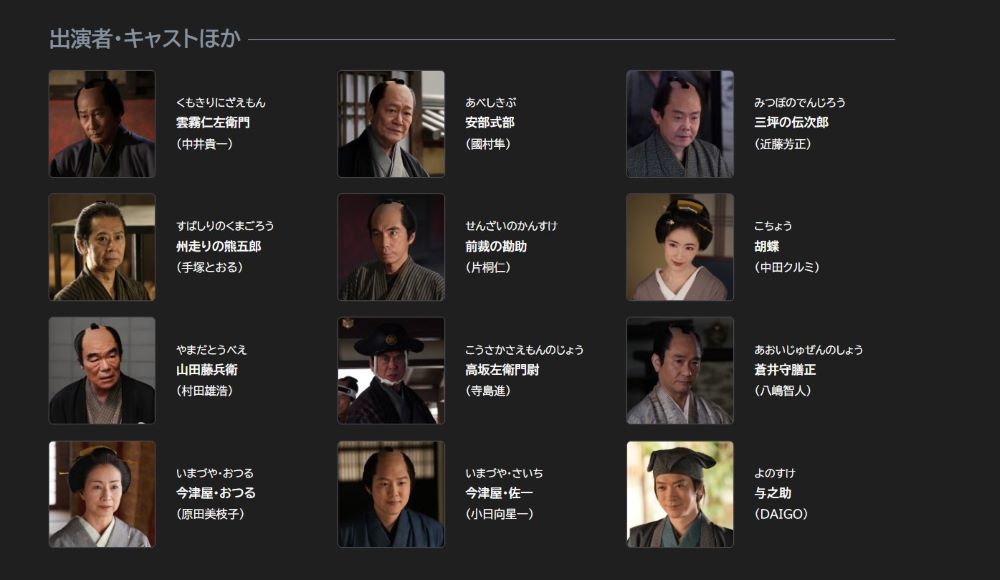Screen dimensions: 1000x580
Task: Open the 州走りの熊五郎 portrait image
Action: pyautogui.click(x=102, y=247)
